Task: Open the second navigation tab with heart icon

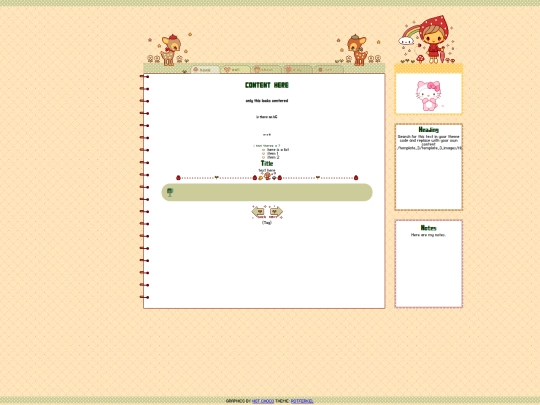Action: 236,70
